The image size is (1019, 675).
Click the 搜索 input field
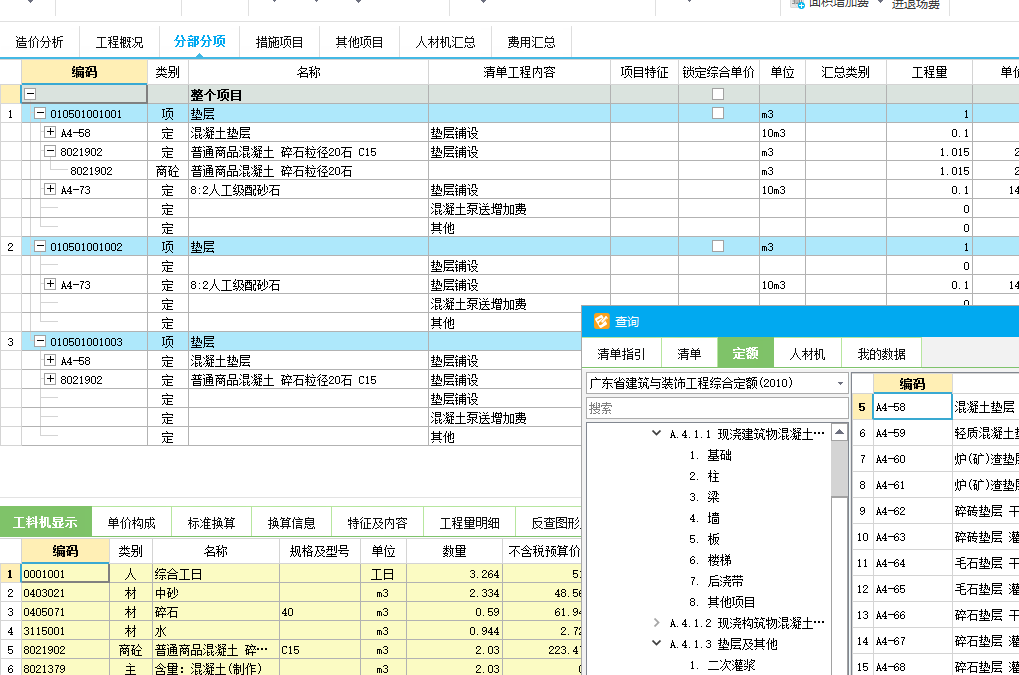point(717,408)
